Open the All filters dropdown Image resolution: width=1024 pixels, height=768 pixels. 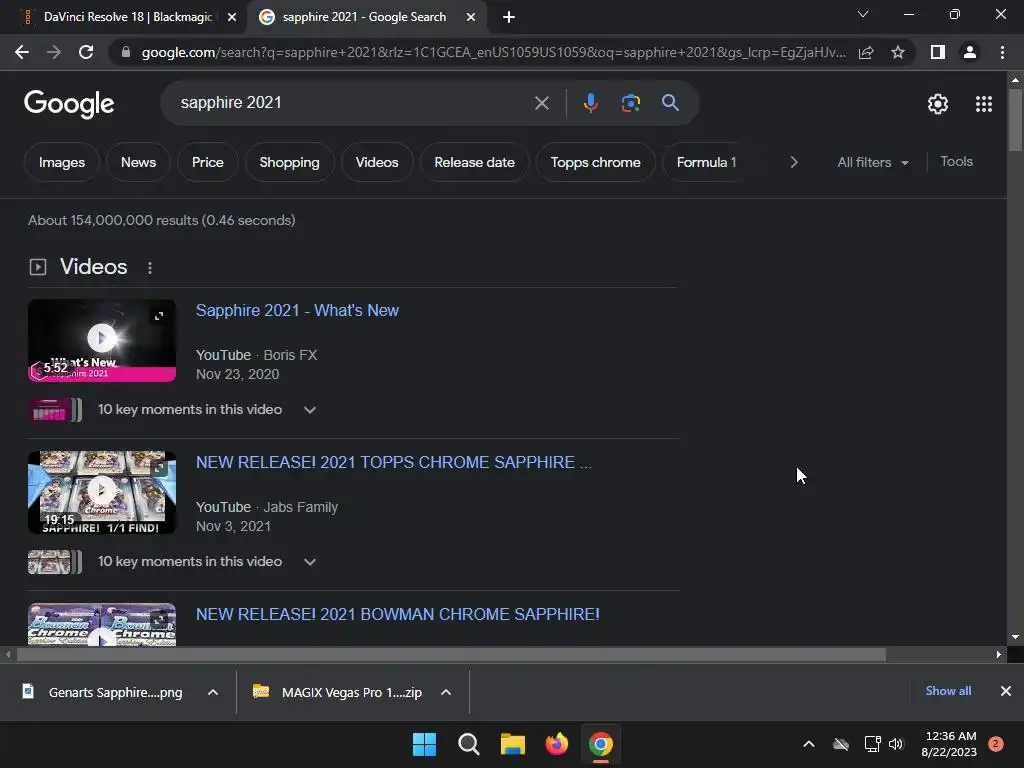click(872, 162)
